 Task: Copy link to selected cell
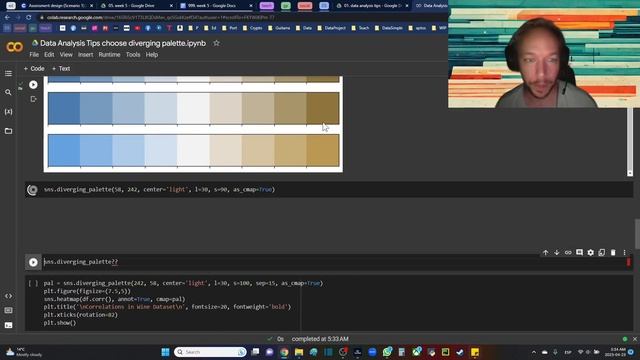coord(568,253)
